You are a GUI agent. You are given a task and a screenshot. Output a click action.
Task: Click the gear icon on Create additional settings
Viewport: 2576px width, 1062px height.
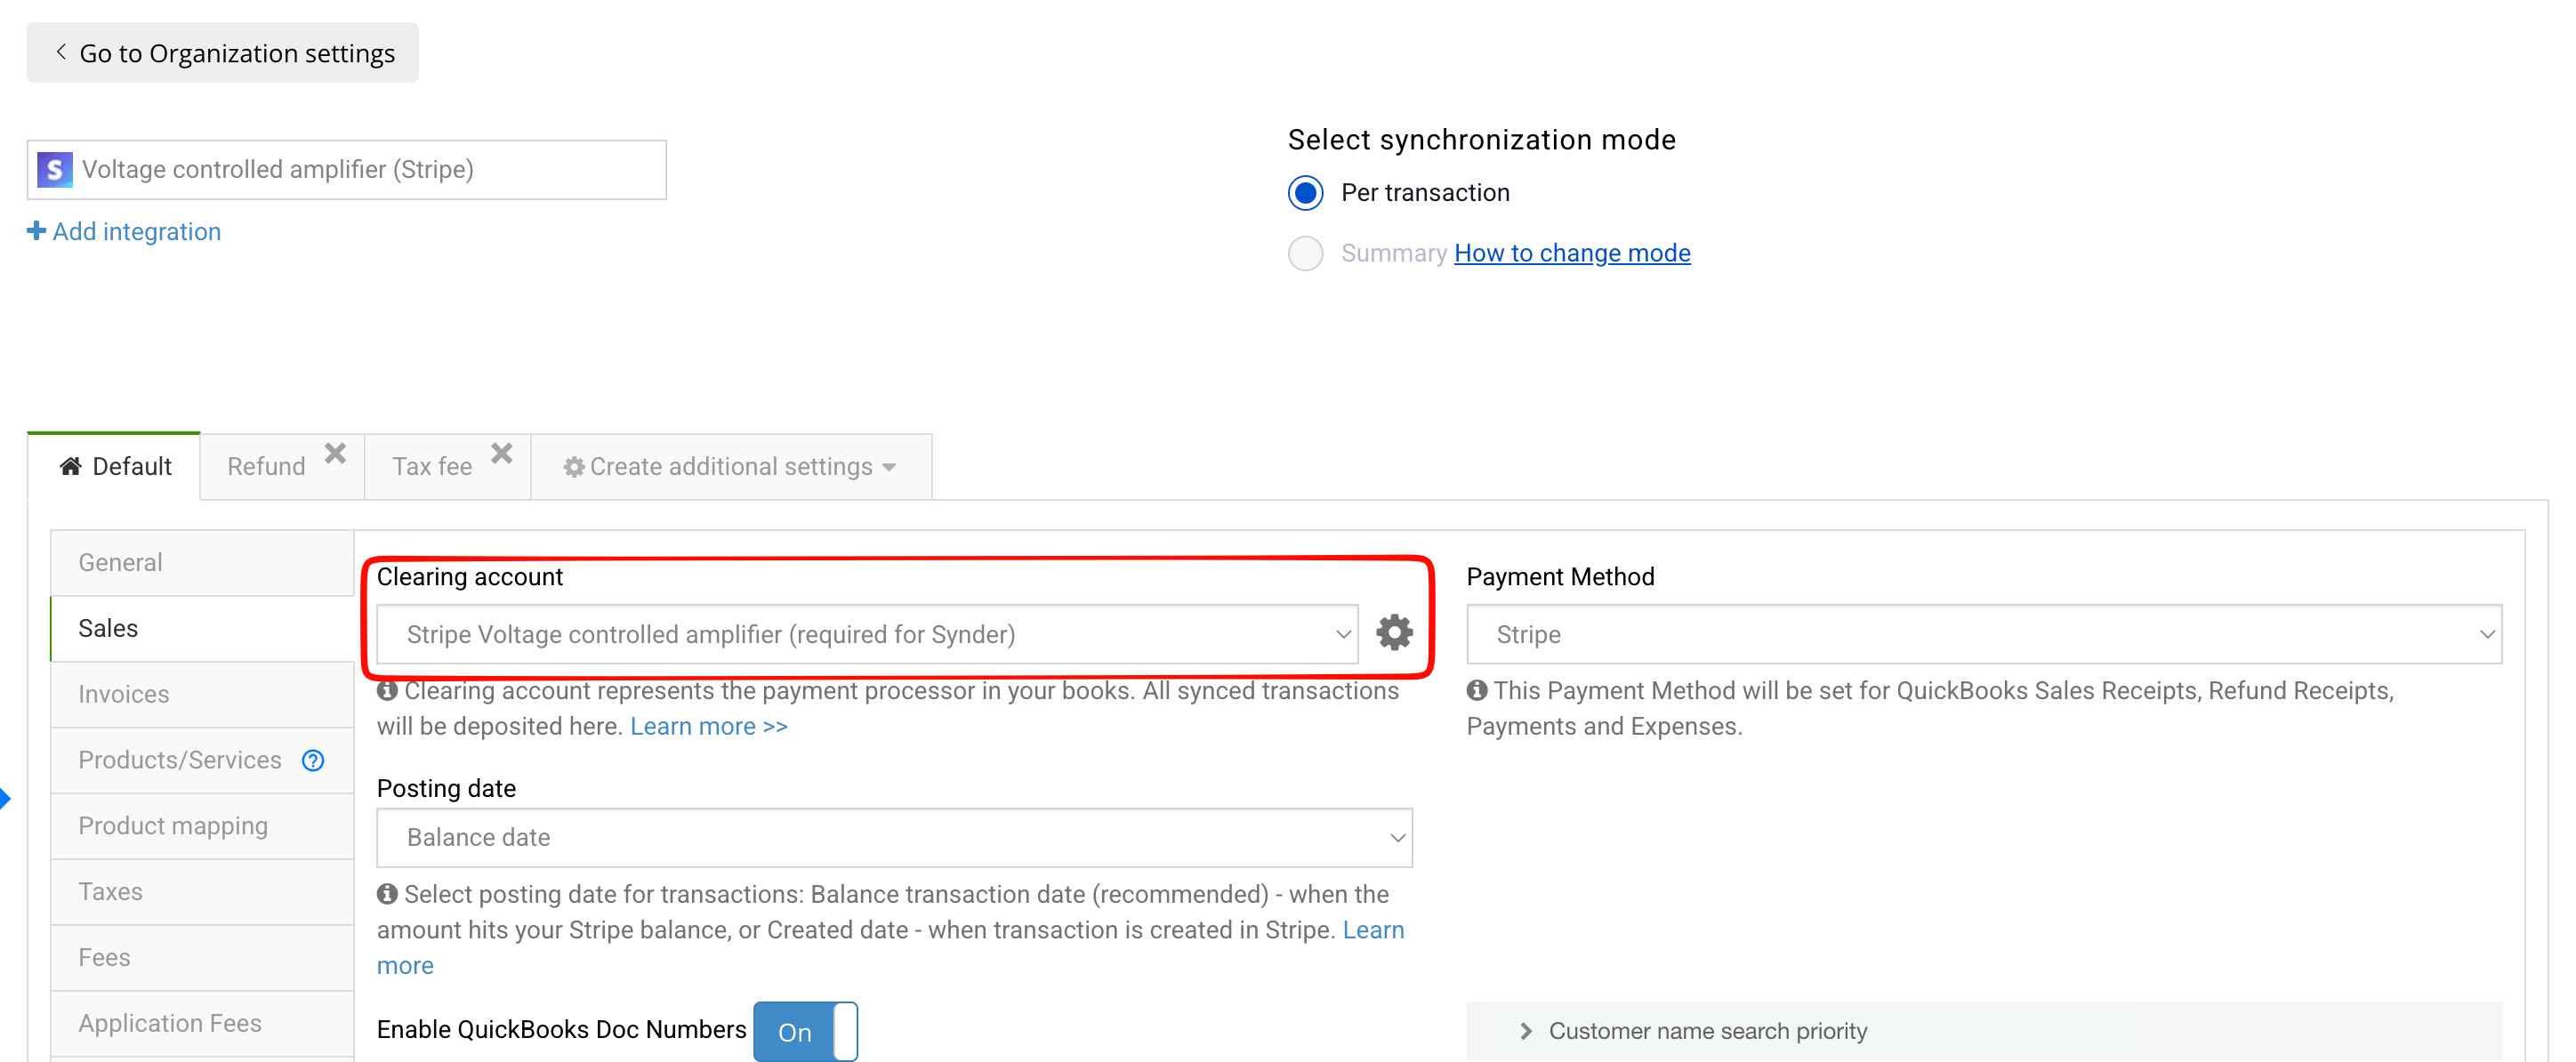(x=573, y=466)
